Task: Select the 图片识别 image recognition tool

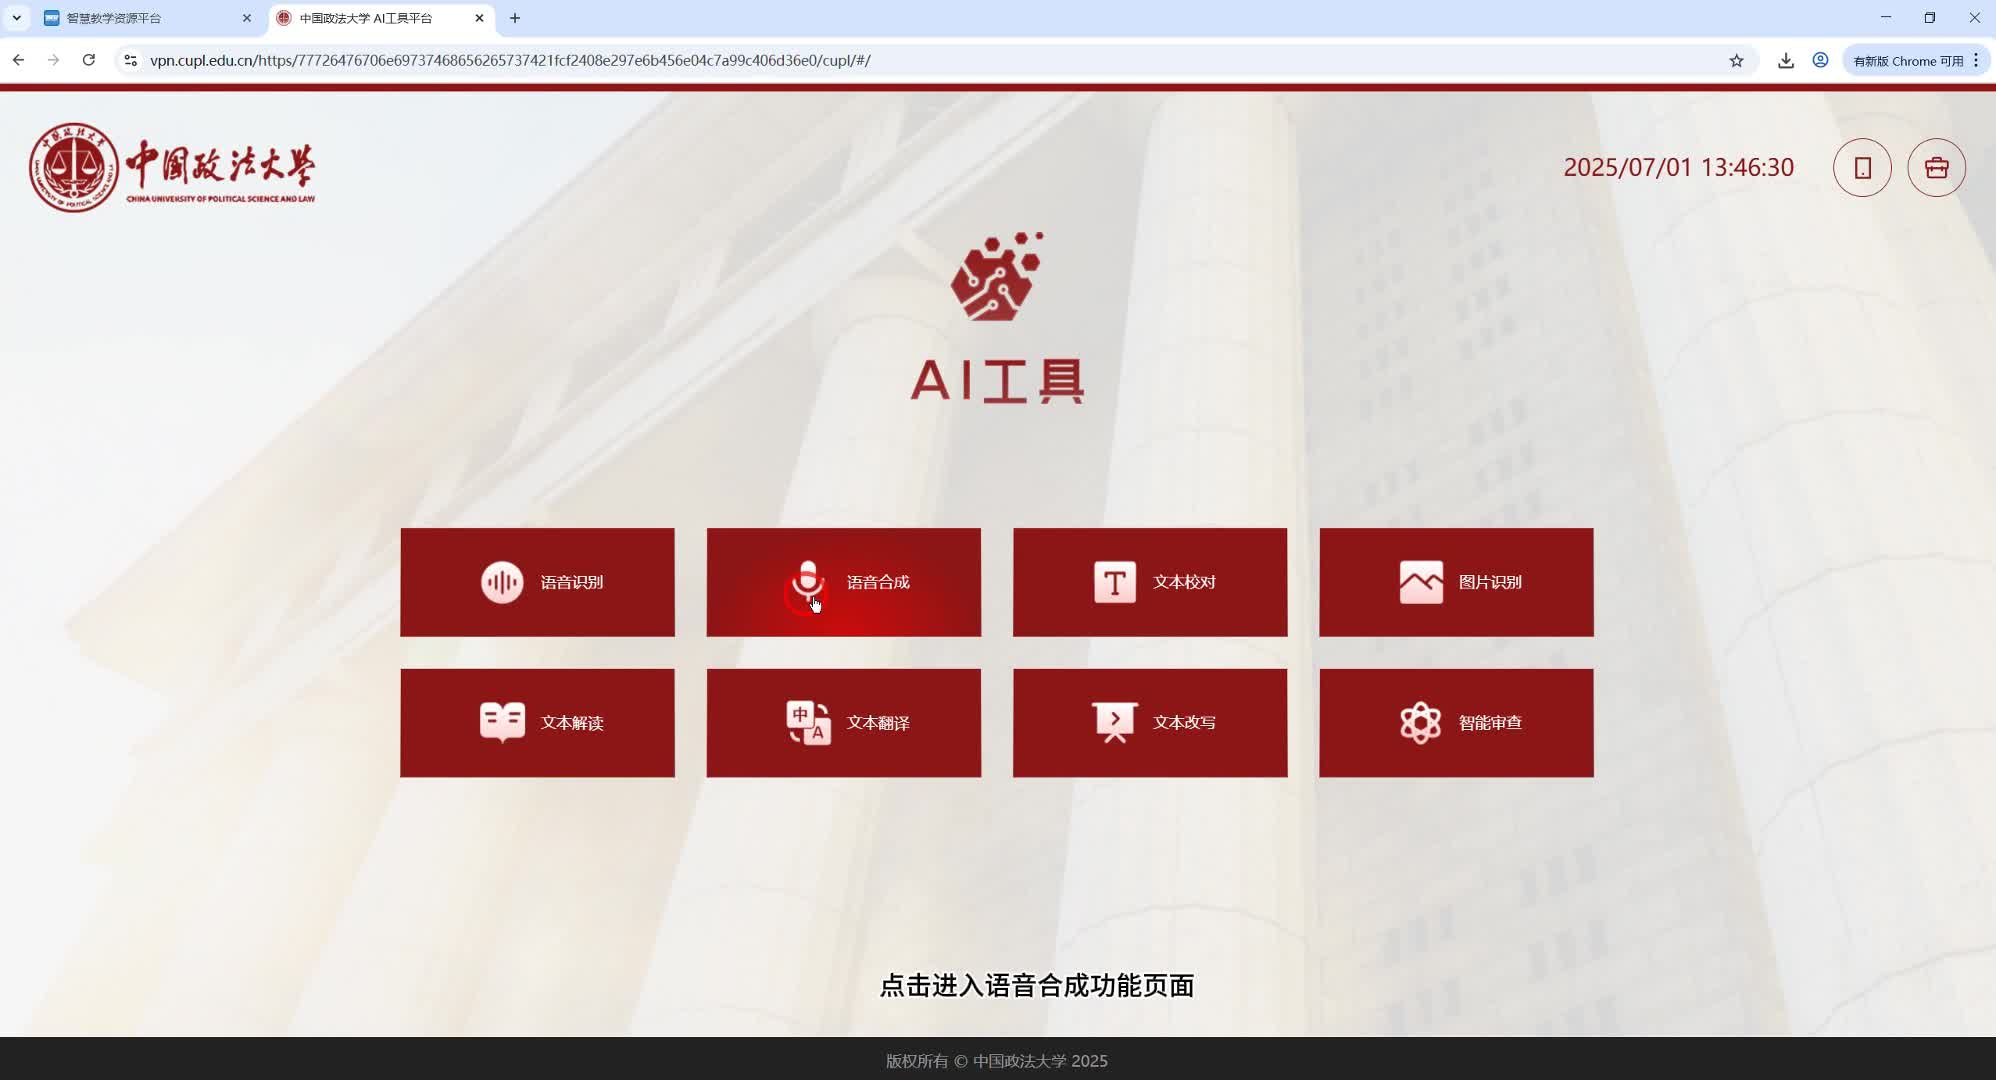Action: click(x=1456, y=582)
